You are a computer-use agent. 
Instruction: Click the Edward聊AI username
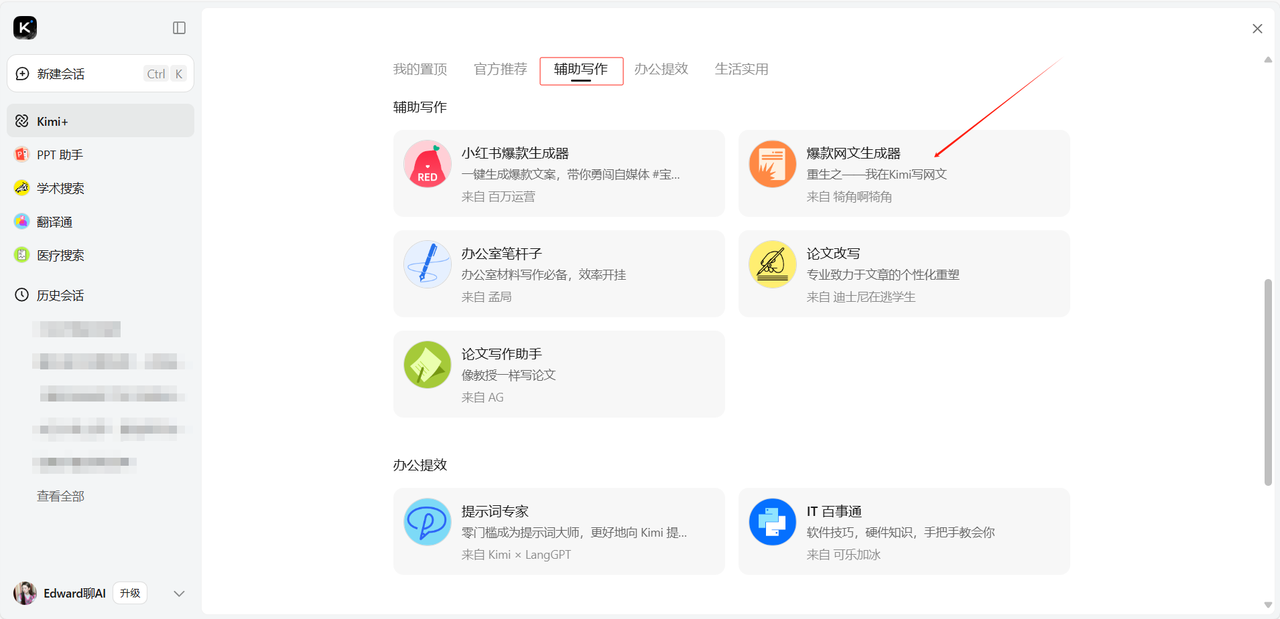[75, 593]
